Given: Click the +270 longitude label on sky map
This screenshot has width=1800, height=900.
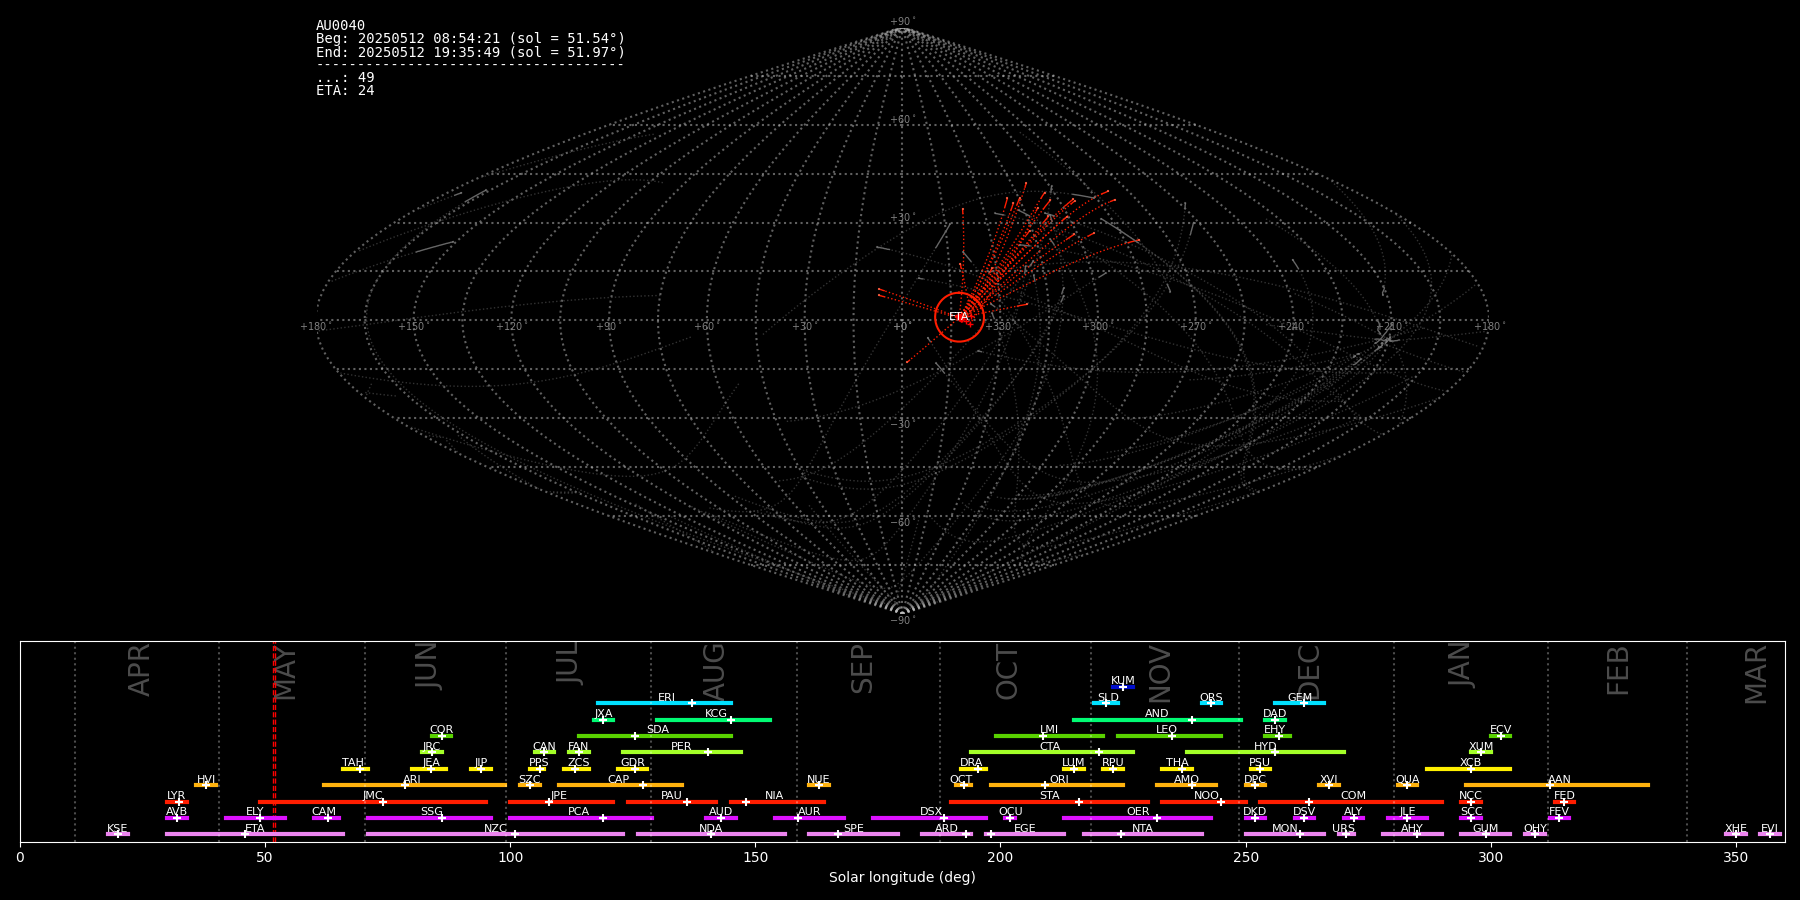Looking at the screenshot, I should coord(1193,327).
